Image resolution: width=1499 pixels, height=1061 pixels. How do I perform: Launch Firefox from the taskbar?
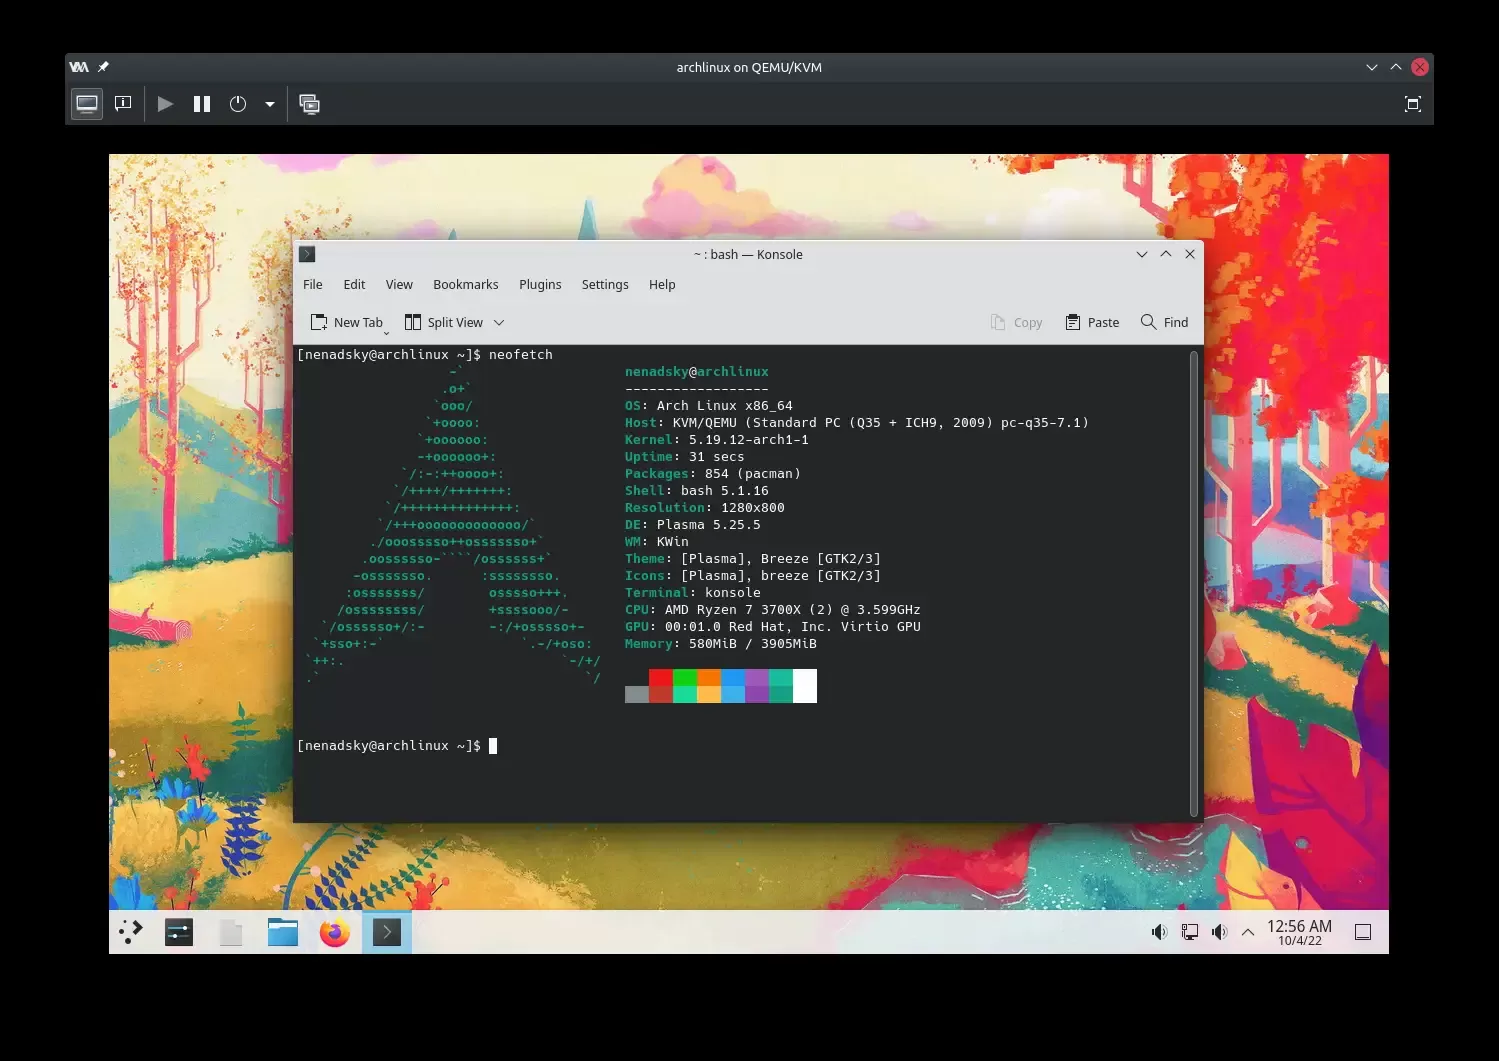334,932
